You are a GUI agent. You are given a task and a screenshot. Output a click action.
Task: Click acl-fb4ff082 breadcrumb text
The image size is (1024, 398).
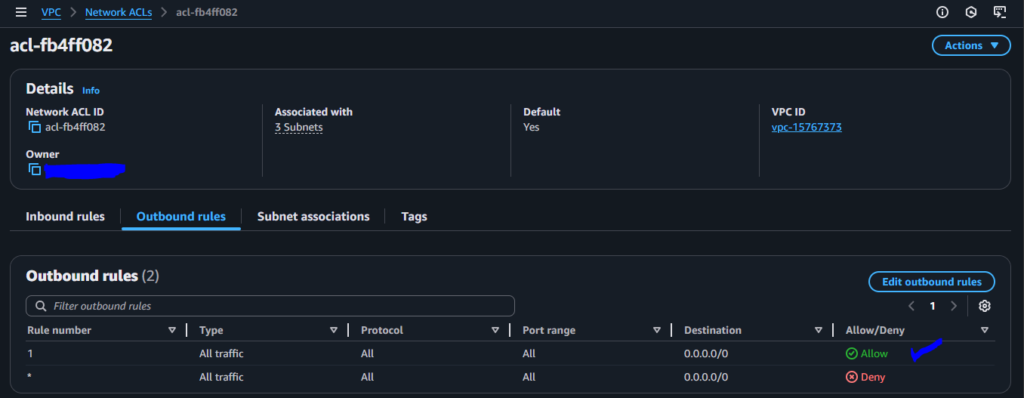click(206, 12)
